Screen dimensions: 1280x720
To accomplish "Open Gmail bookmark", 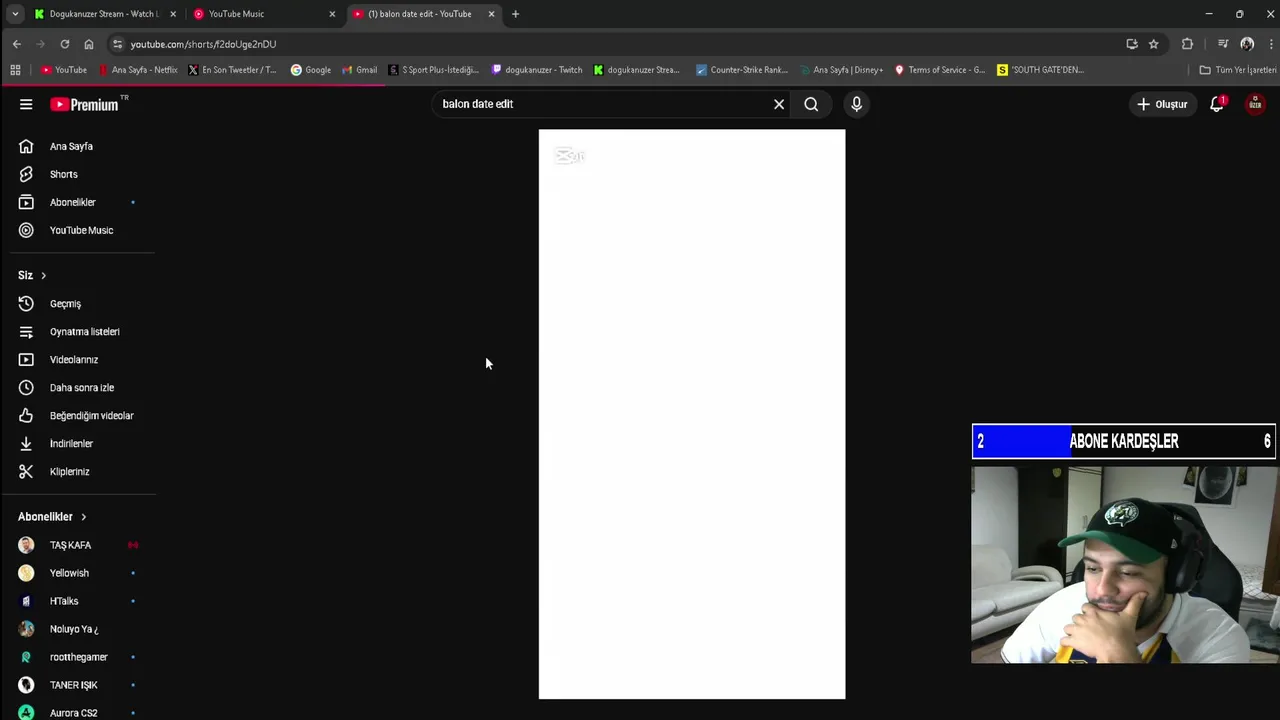I will click(360, 70).
